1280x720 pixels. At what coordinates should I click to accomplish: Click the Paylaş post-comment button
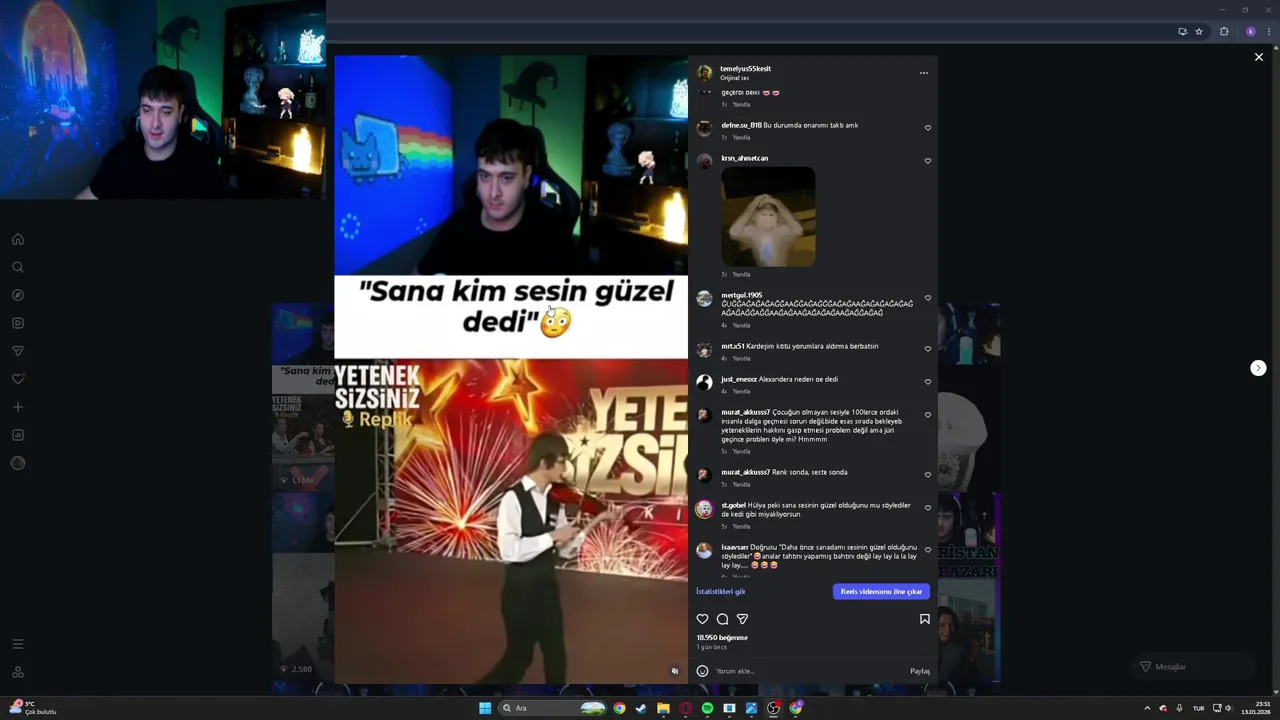920,671
